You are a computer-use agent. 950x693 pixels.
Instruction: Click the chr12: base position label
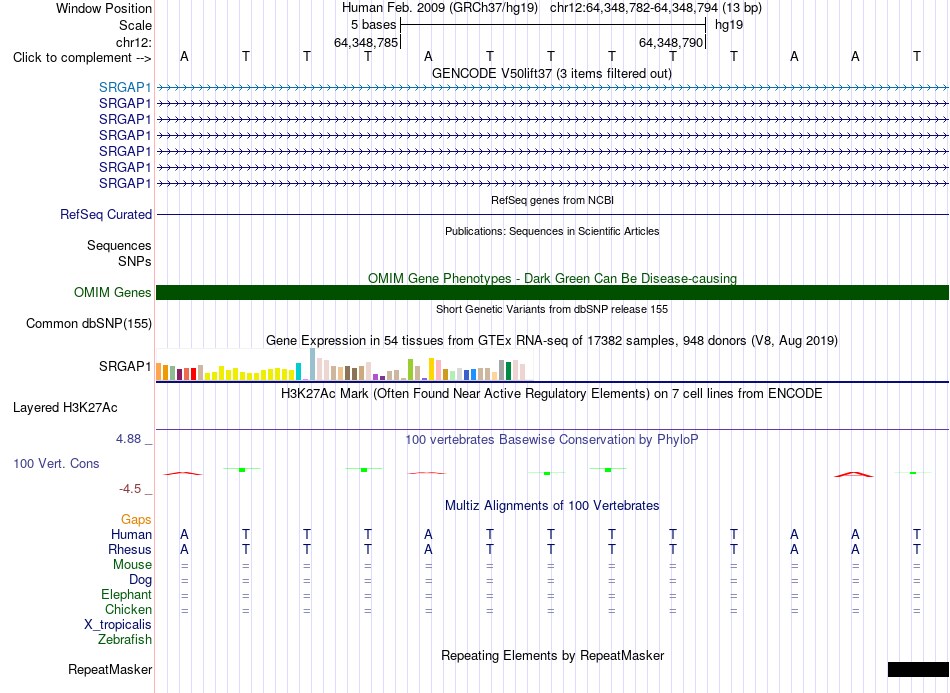tap(134, 42)
